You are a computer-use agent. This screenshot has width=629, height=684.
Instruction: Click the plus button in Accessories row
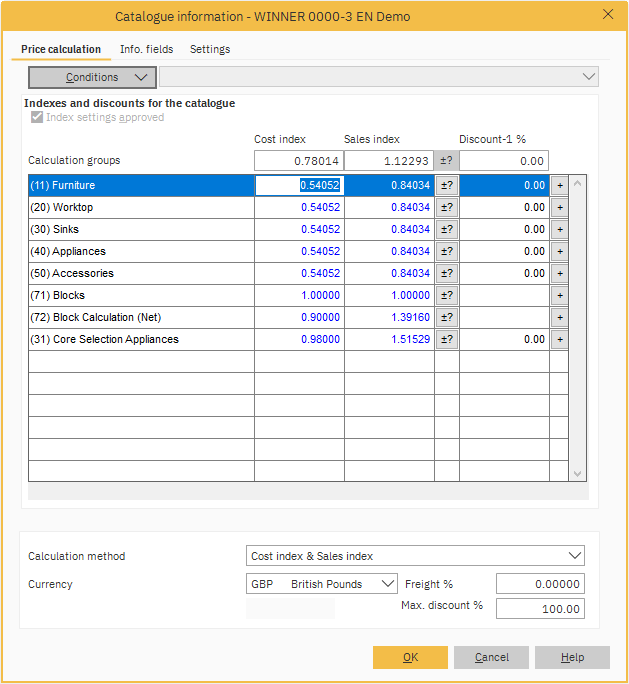coord(560,274)
